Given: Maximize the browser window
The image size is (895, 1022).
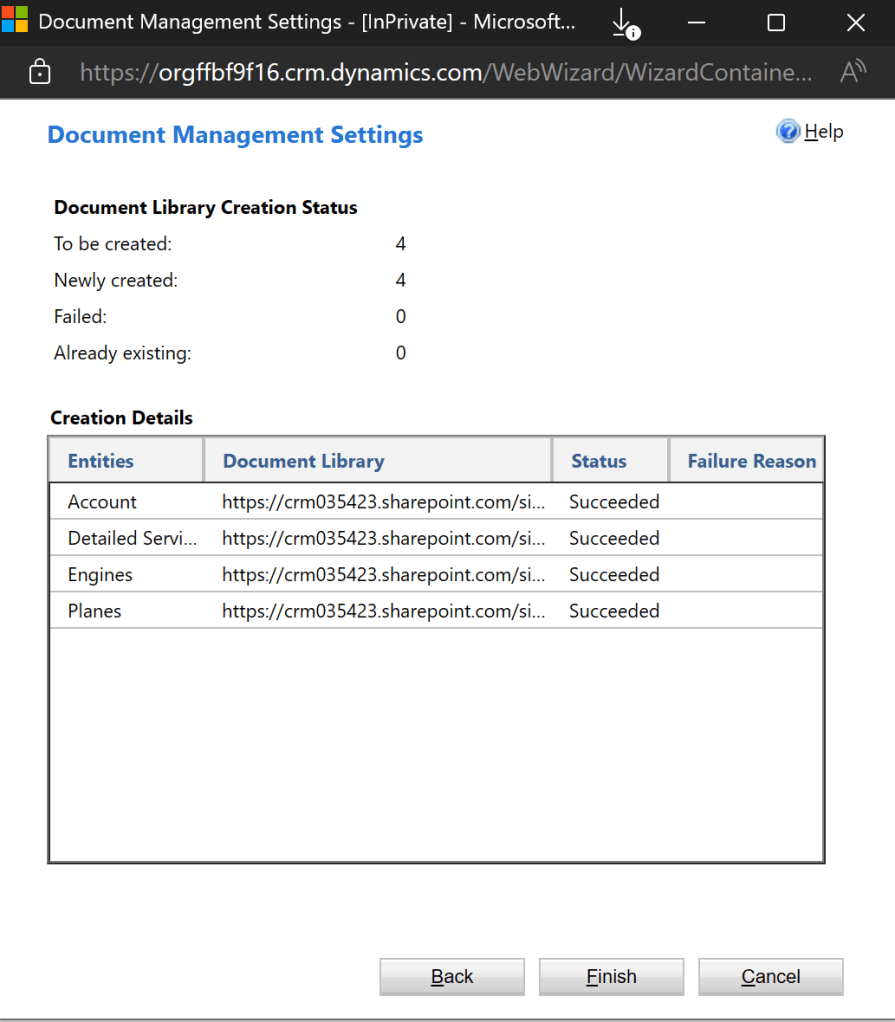Looking at the screenshot, I should pos(776,23).
